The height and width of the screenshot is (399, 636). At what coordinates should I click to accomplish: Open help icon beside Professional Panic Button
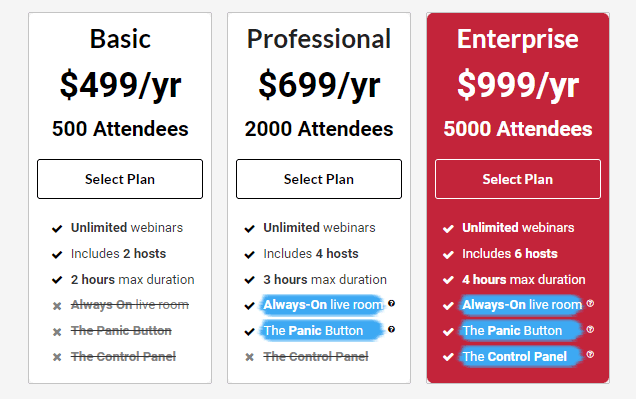[x=391, y=329]
